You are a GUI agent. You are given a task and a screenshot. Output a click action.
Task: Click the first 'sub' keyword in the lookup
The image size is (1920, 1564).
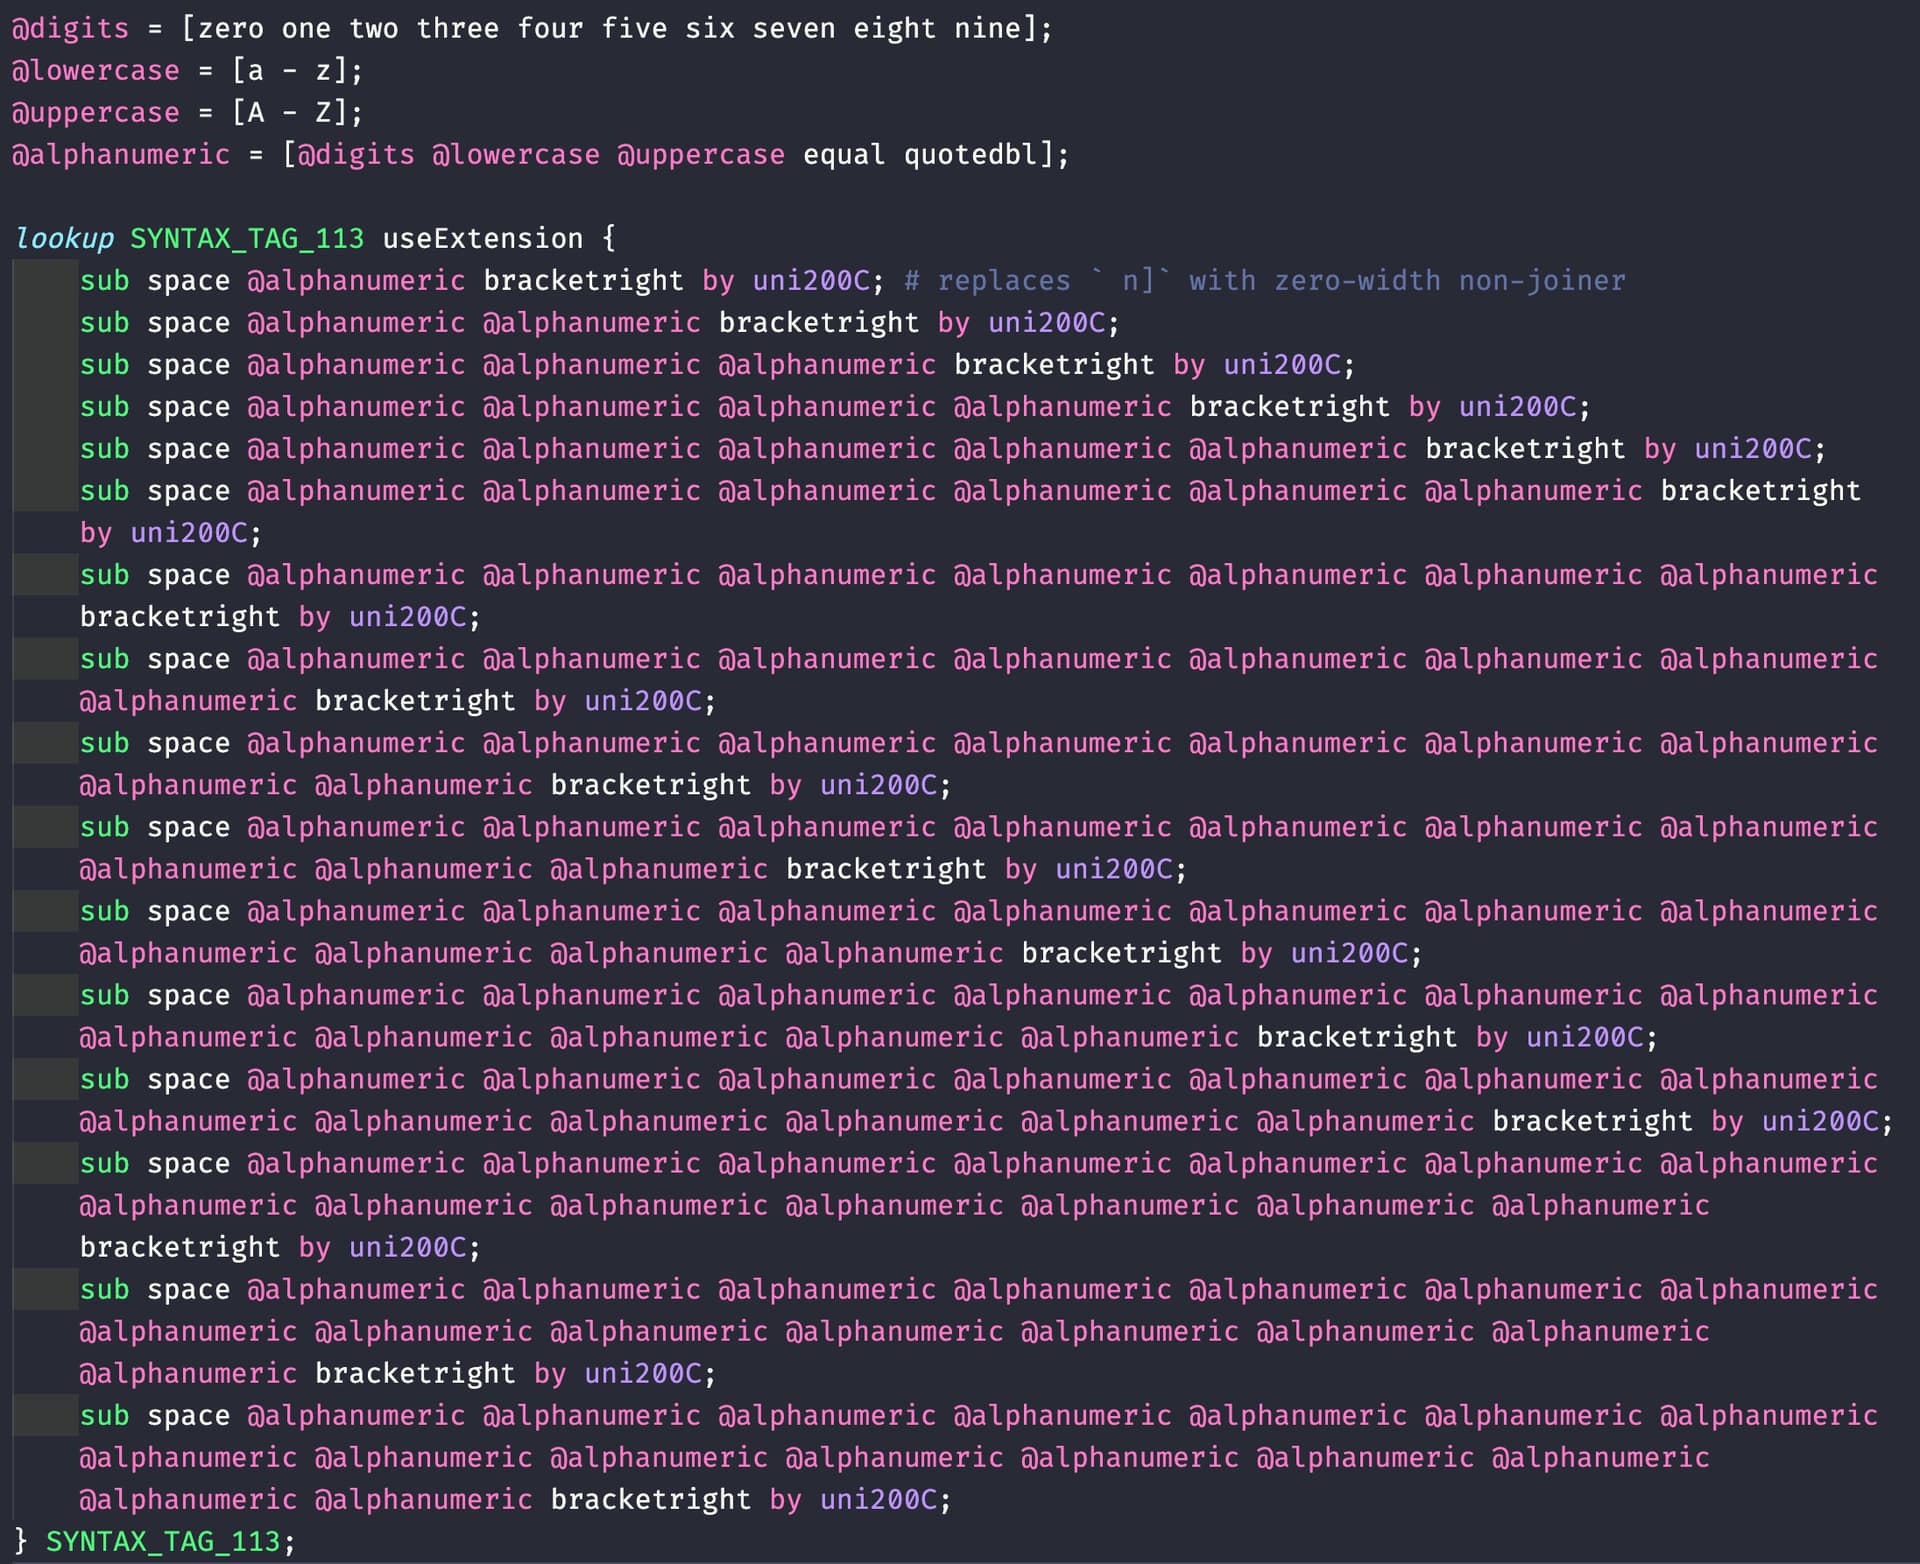[104, 281]
